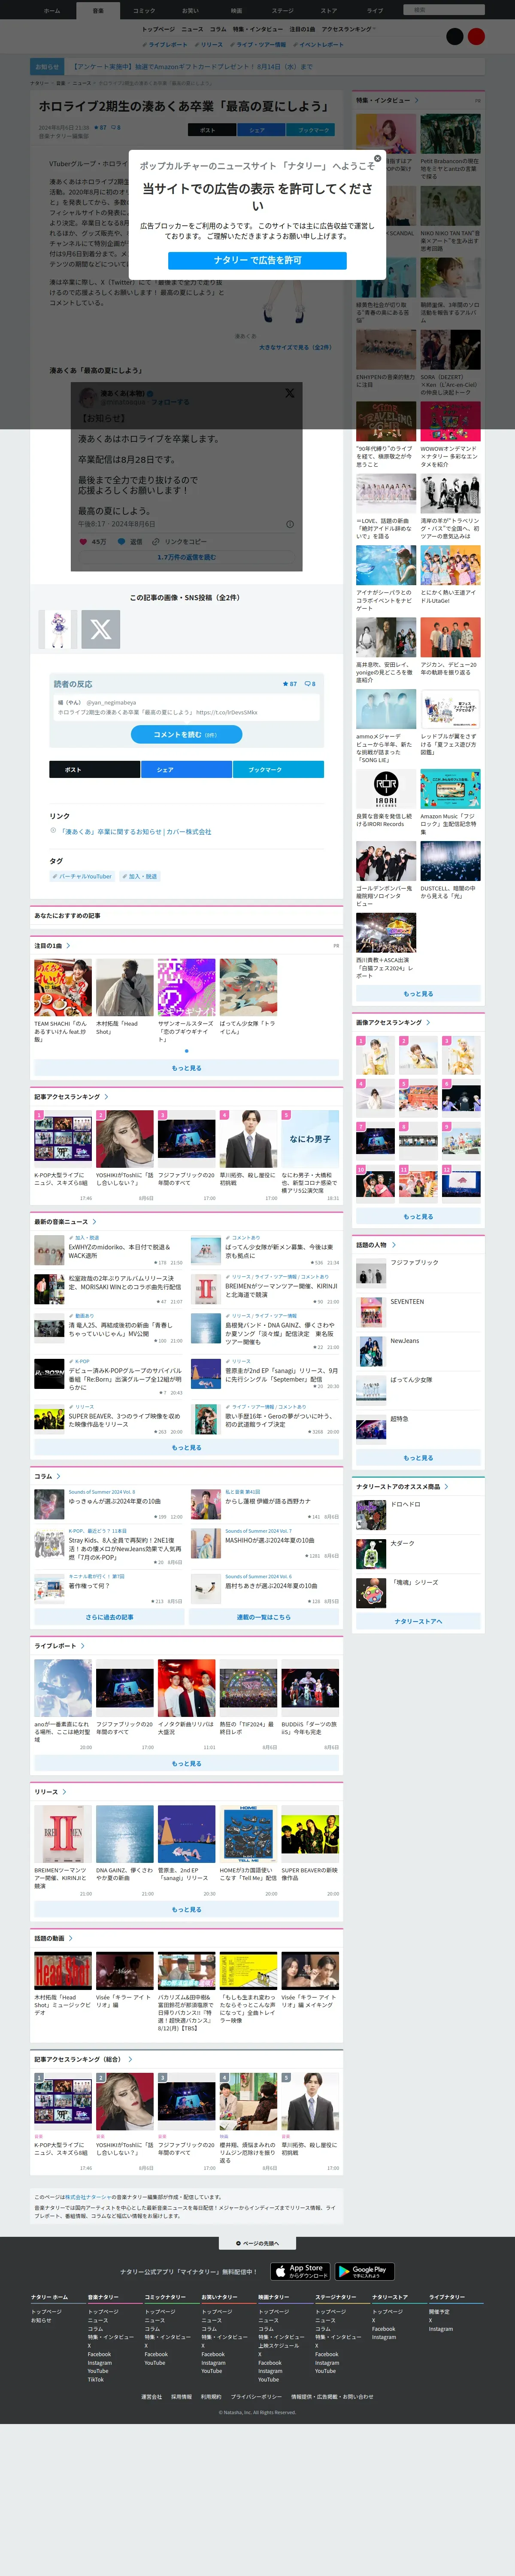The width and height of the screenshot is (515, 2576).
Task: Click the コメントを読む button
Action: pyautogui.click(x=186, y=734)
